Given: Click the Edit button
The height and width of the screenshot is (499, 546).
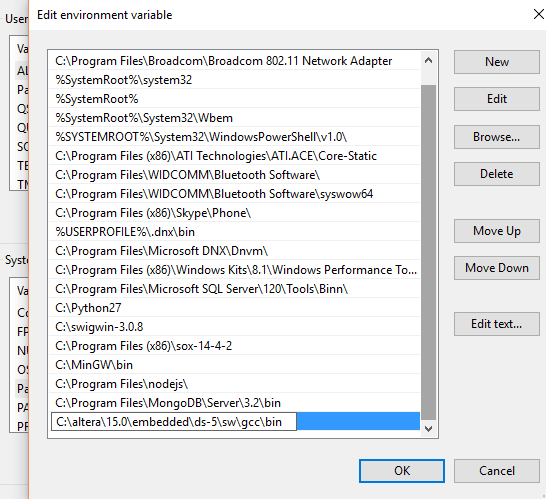Looking at the screenshot, I should click(497, 99).
